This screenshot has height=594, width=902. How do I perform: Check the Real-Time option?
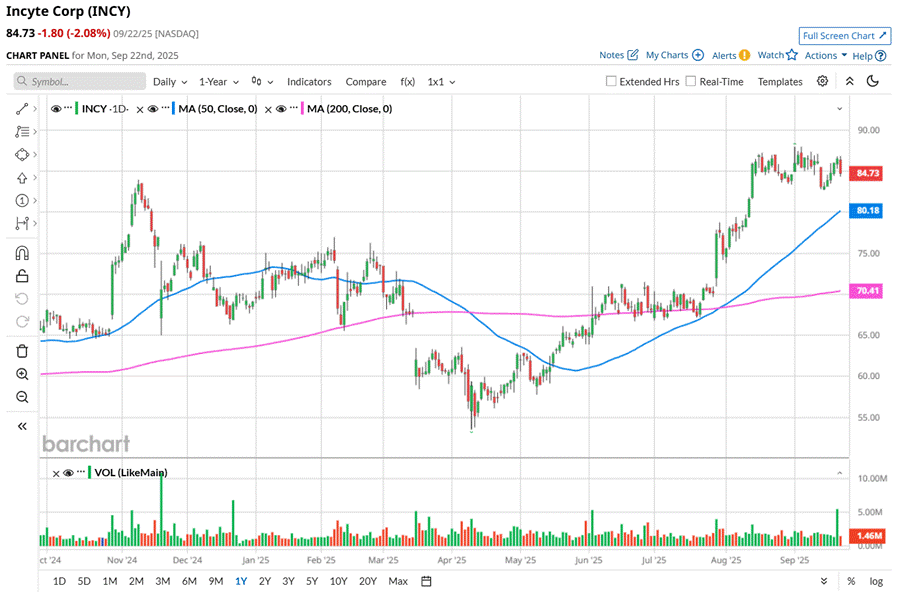tap(691, 82)
